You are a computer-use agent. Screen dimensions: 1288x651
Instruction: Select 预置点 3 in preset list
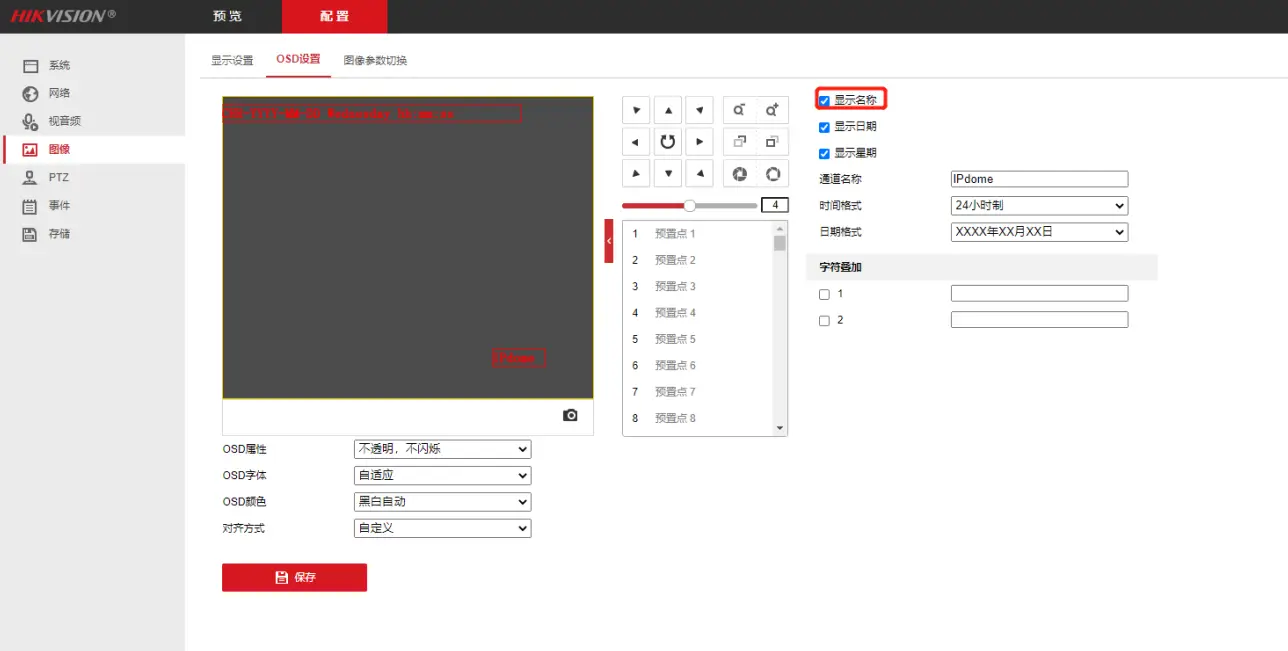tap(675, 286)
